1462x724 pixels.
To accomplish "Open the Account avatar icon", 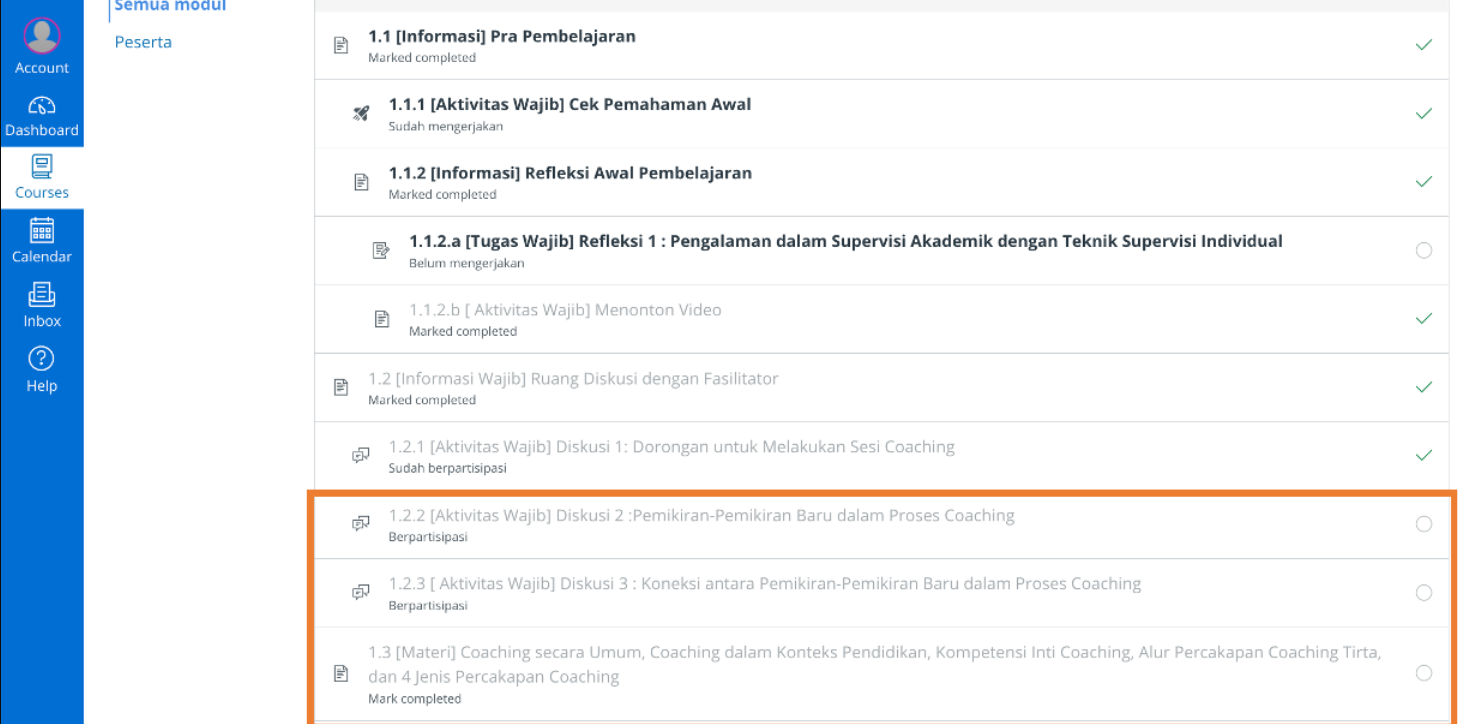I will tap(42, 36).
